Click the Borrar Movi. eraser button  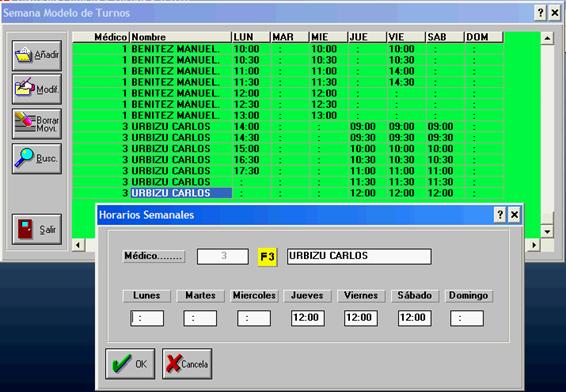click(x=37, y=124)
